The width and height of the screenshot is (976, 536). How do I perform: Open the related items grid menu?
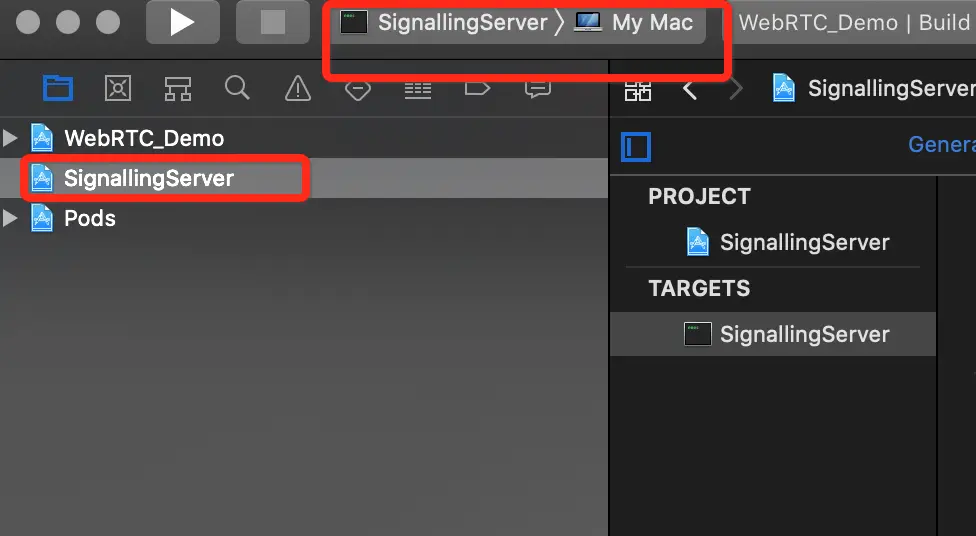[638, 90]
